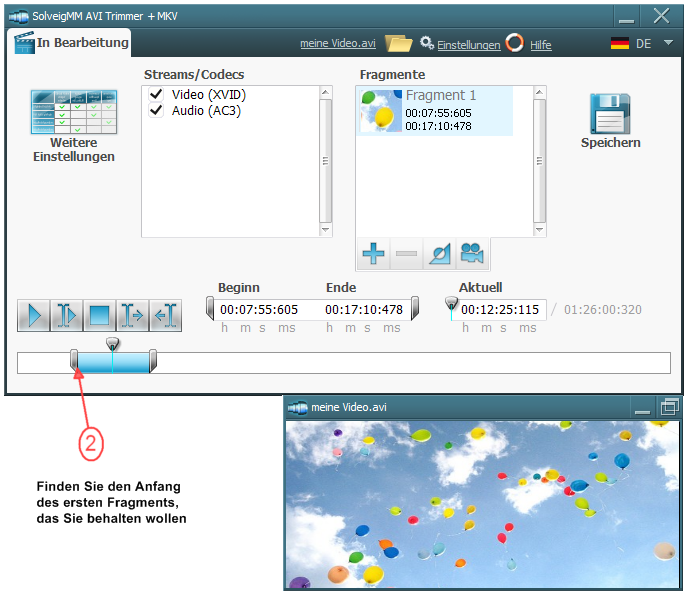
Task: Close the SolveigMM AVI Trimmer window
Action: [x=661, y=17]
